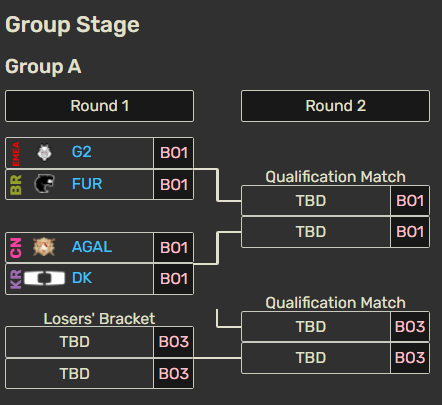442x405 pixels.
Task: Open the FUR team link
Action: coord(87,184)
